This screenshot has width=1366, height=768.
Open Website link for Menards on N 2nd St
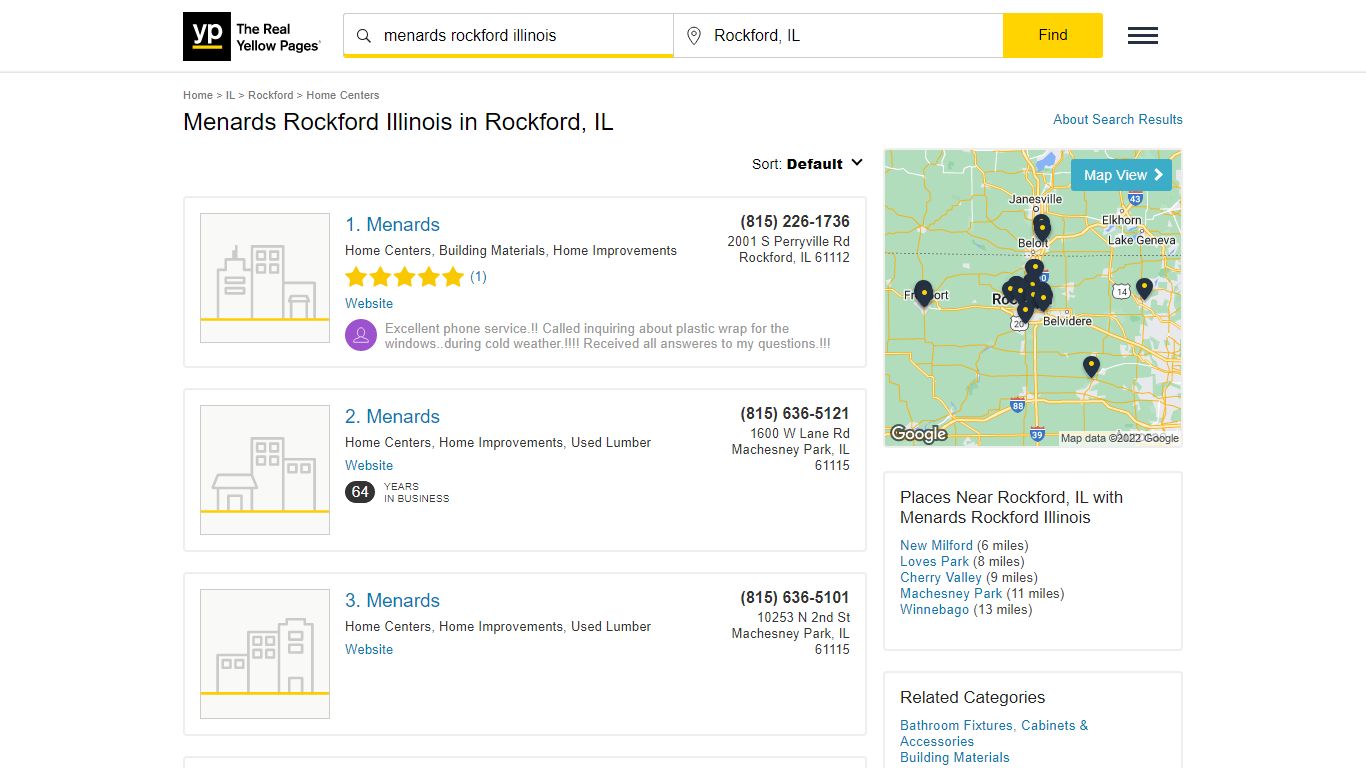click(369, 649)
